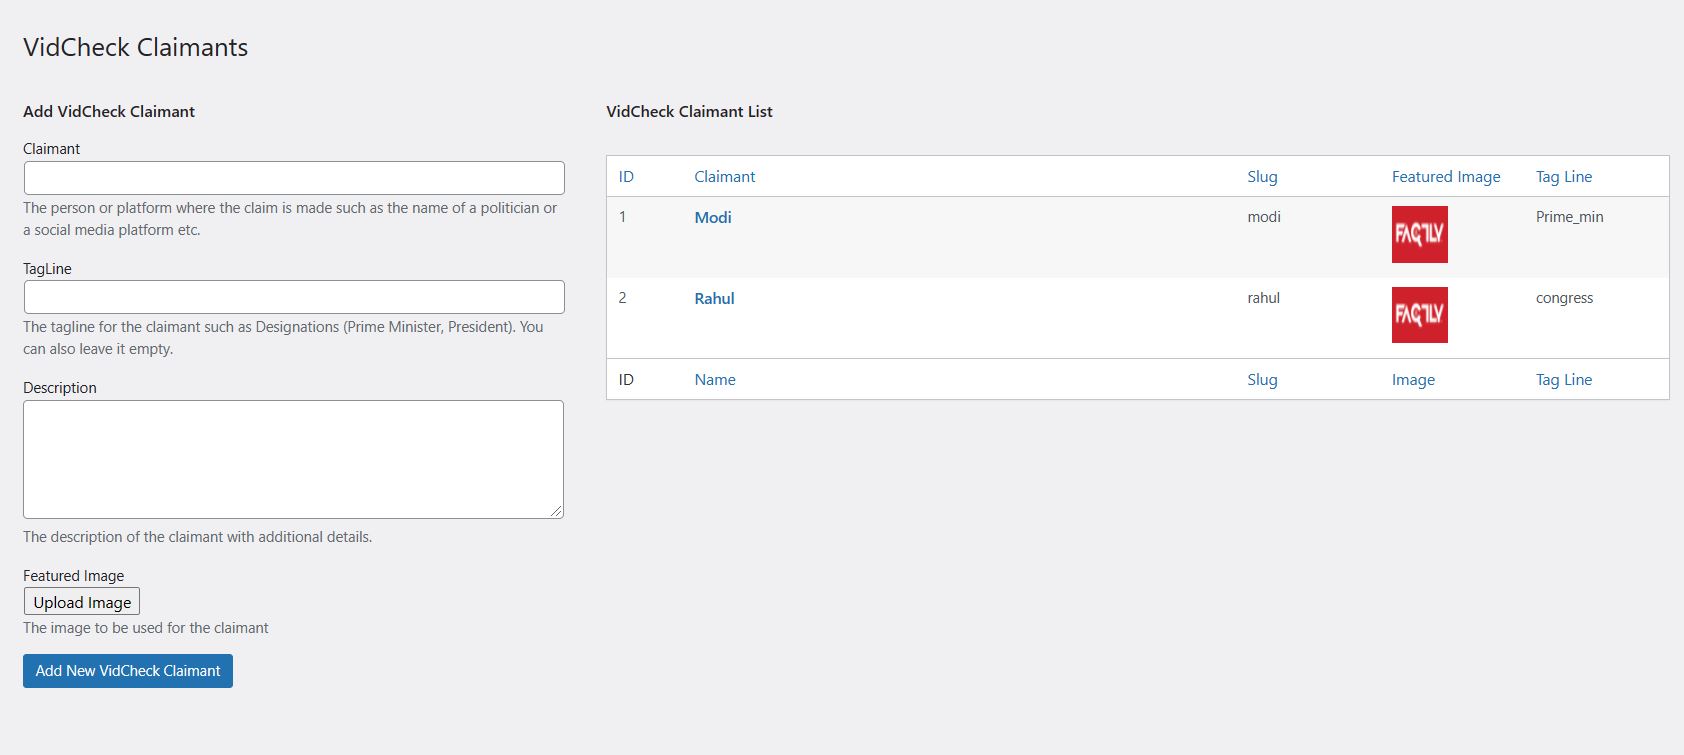Focus the TagLine text field

tap(294, 297)
